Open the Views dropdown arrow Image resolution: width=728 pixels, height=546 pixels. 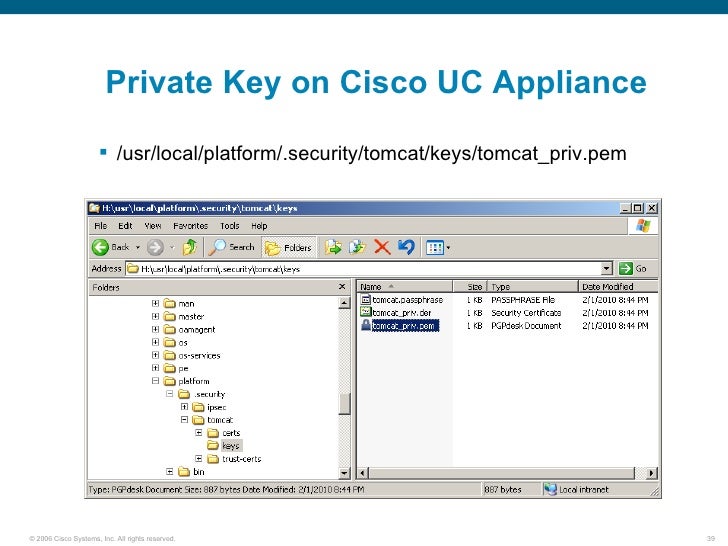[448, 248]
